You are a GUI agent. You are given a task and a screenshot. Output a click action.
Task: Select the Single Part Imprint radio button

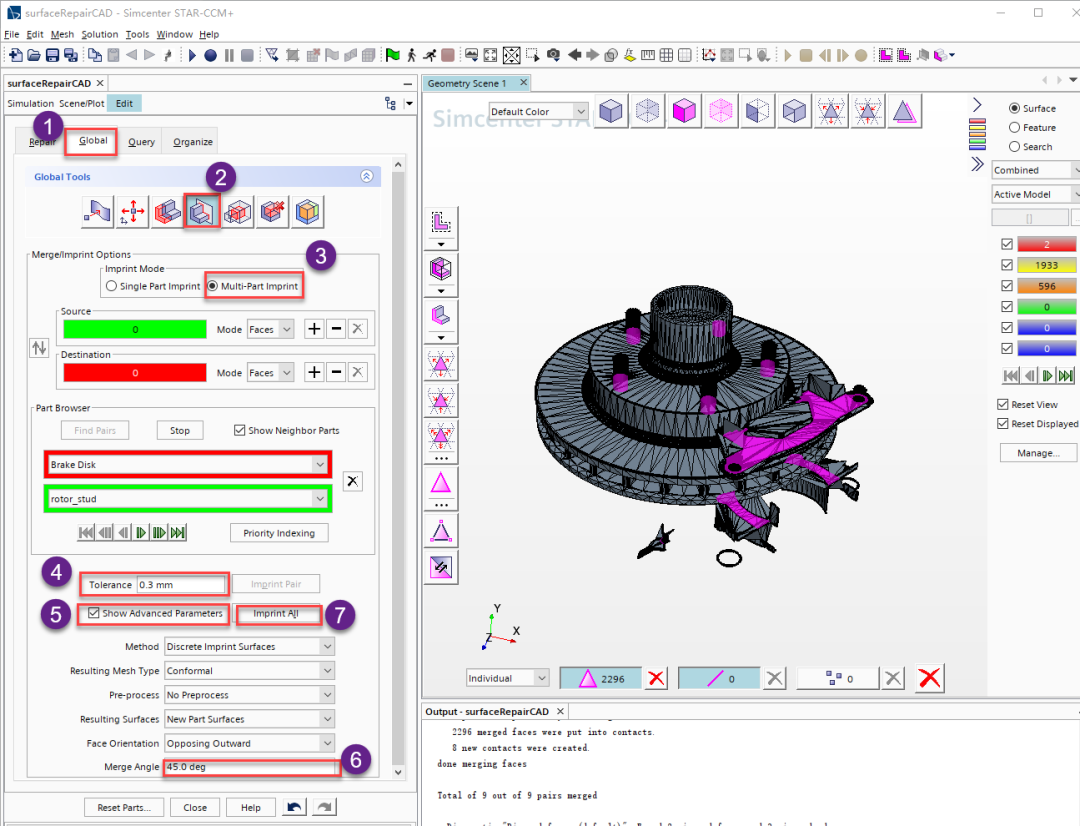[111, 286]
